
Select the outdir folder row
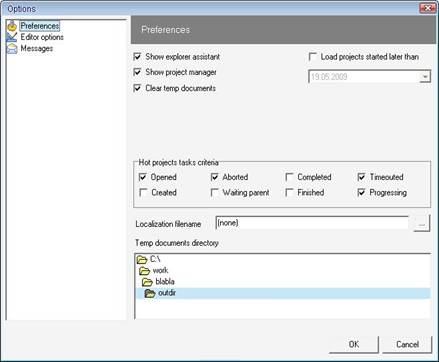[283, 293]
